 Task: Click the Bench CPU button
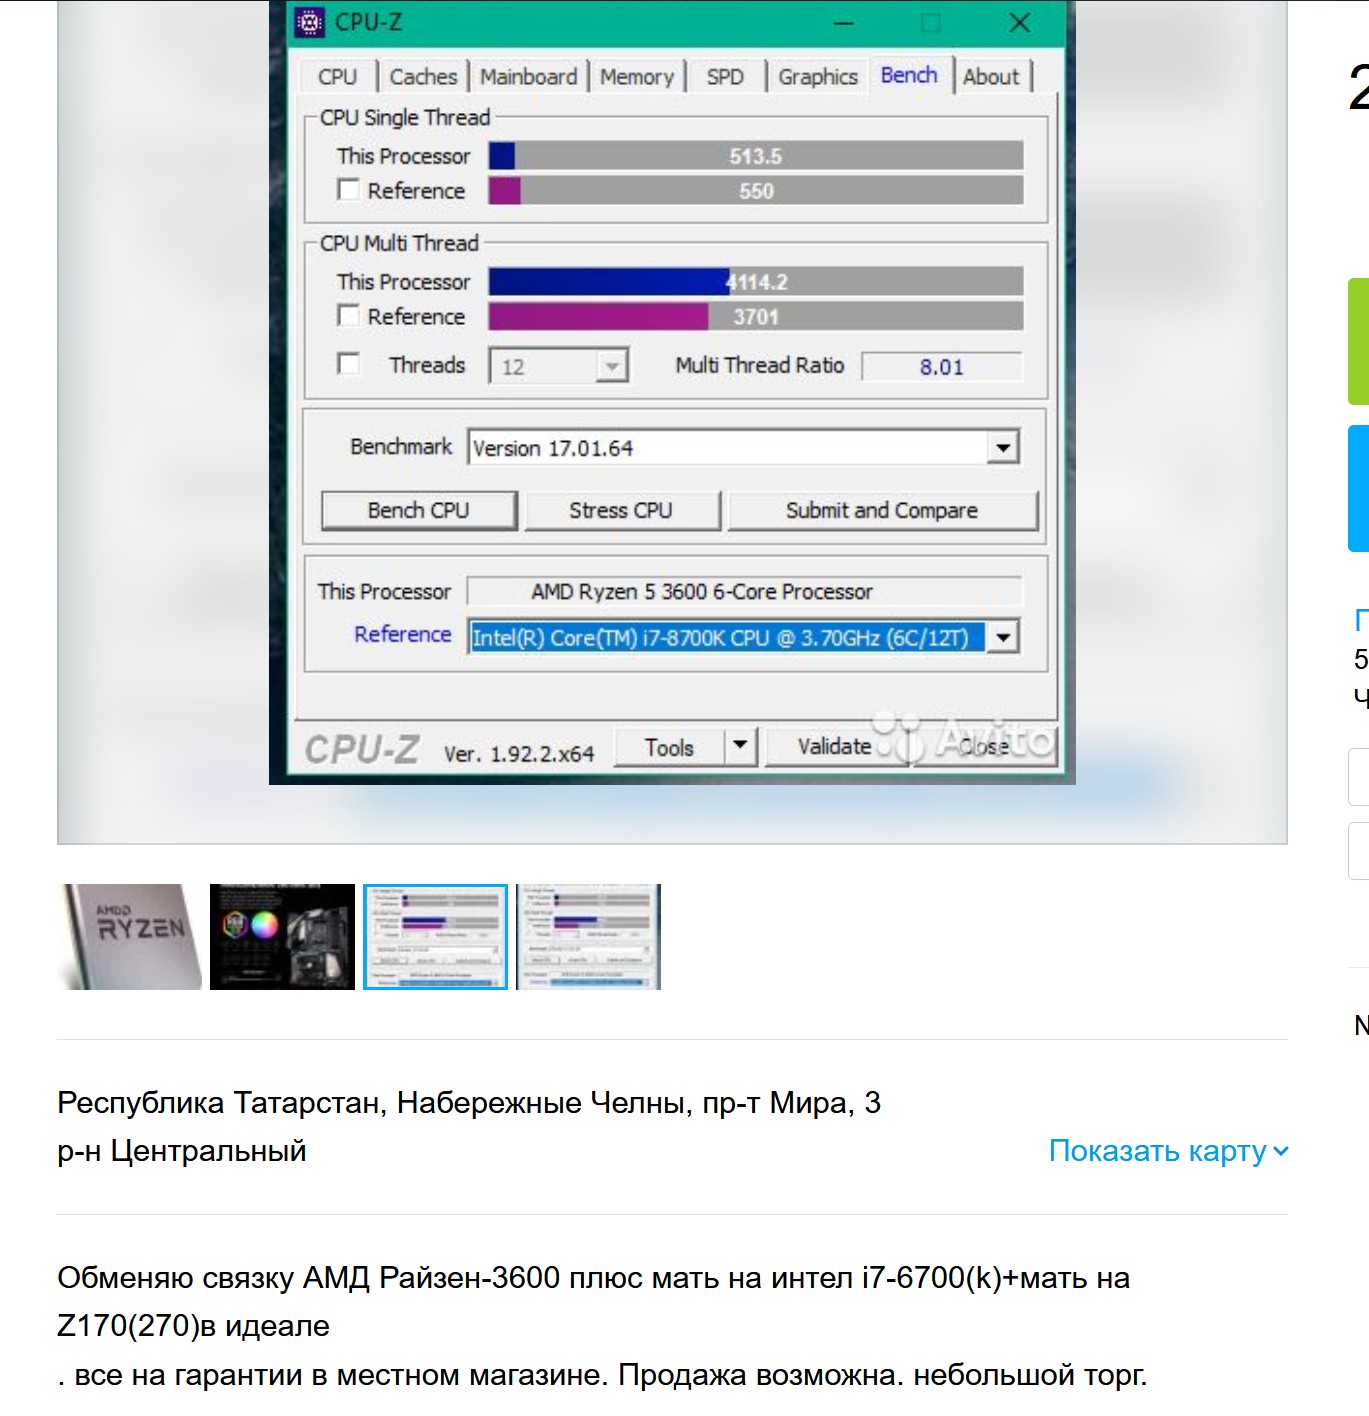[418, 510]
